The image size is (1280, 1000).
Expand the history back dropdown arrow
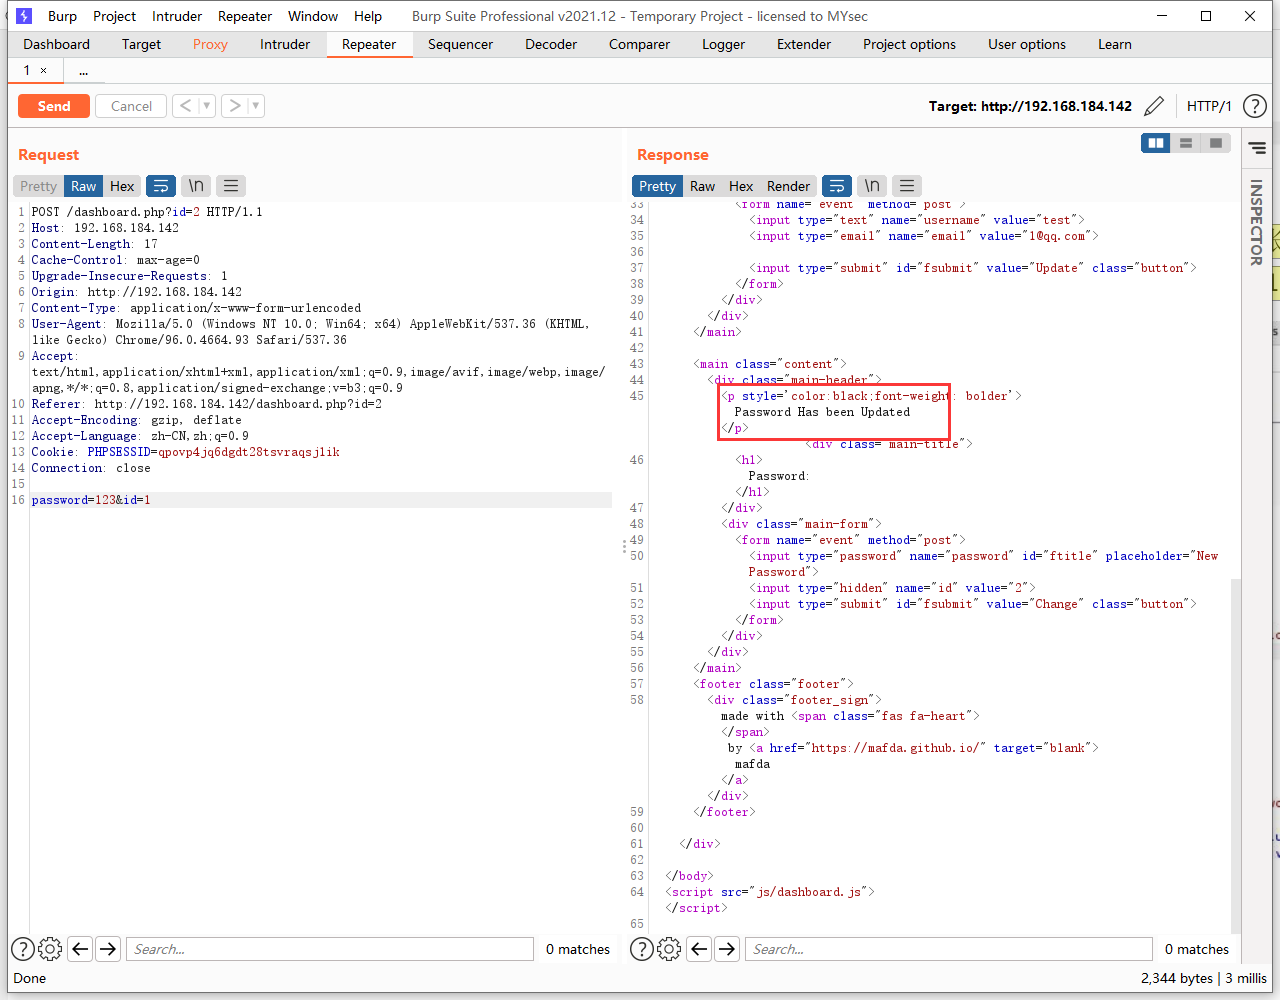pyautogui.click(x=207, y=106)
